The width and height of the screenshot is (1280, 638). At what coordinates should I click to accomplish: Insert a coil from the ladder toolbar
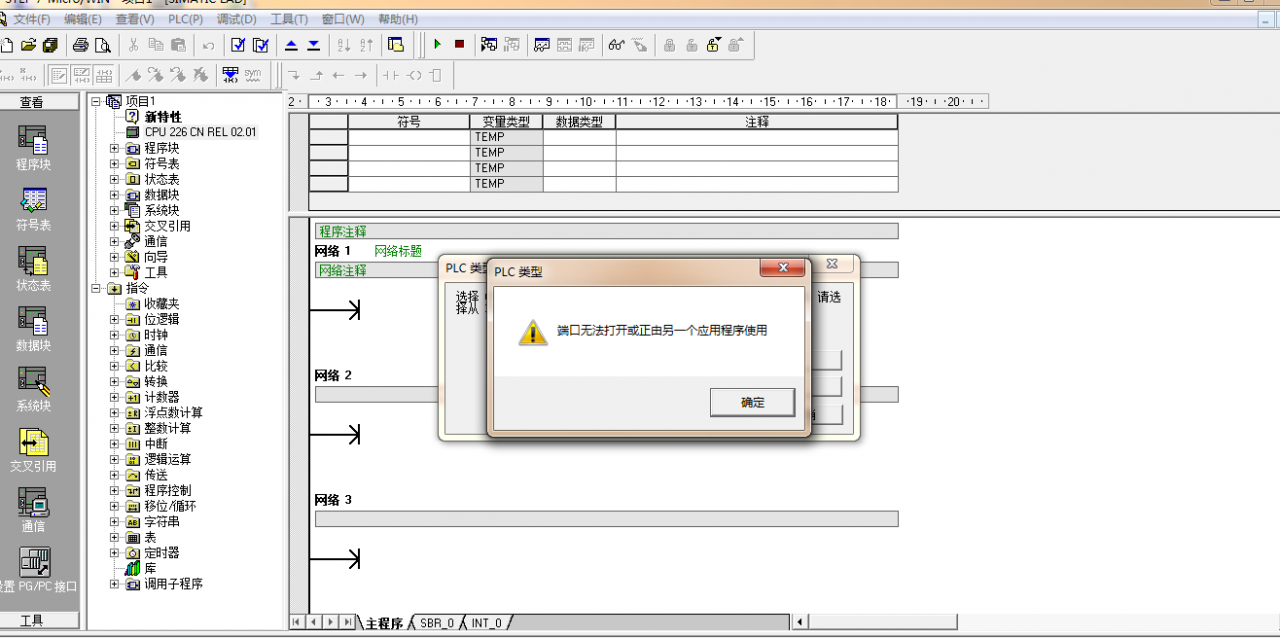tap(414, 75)
